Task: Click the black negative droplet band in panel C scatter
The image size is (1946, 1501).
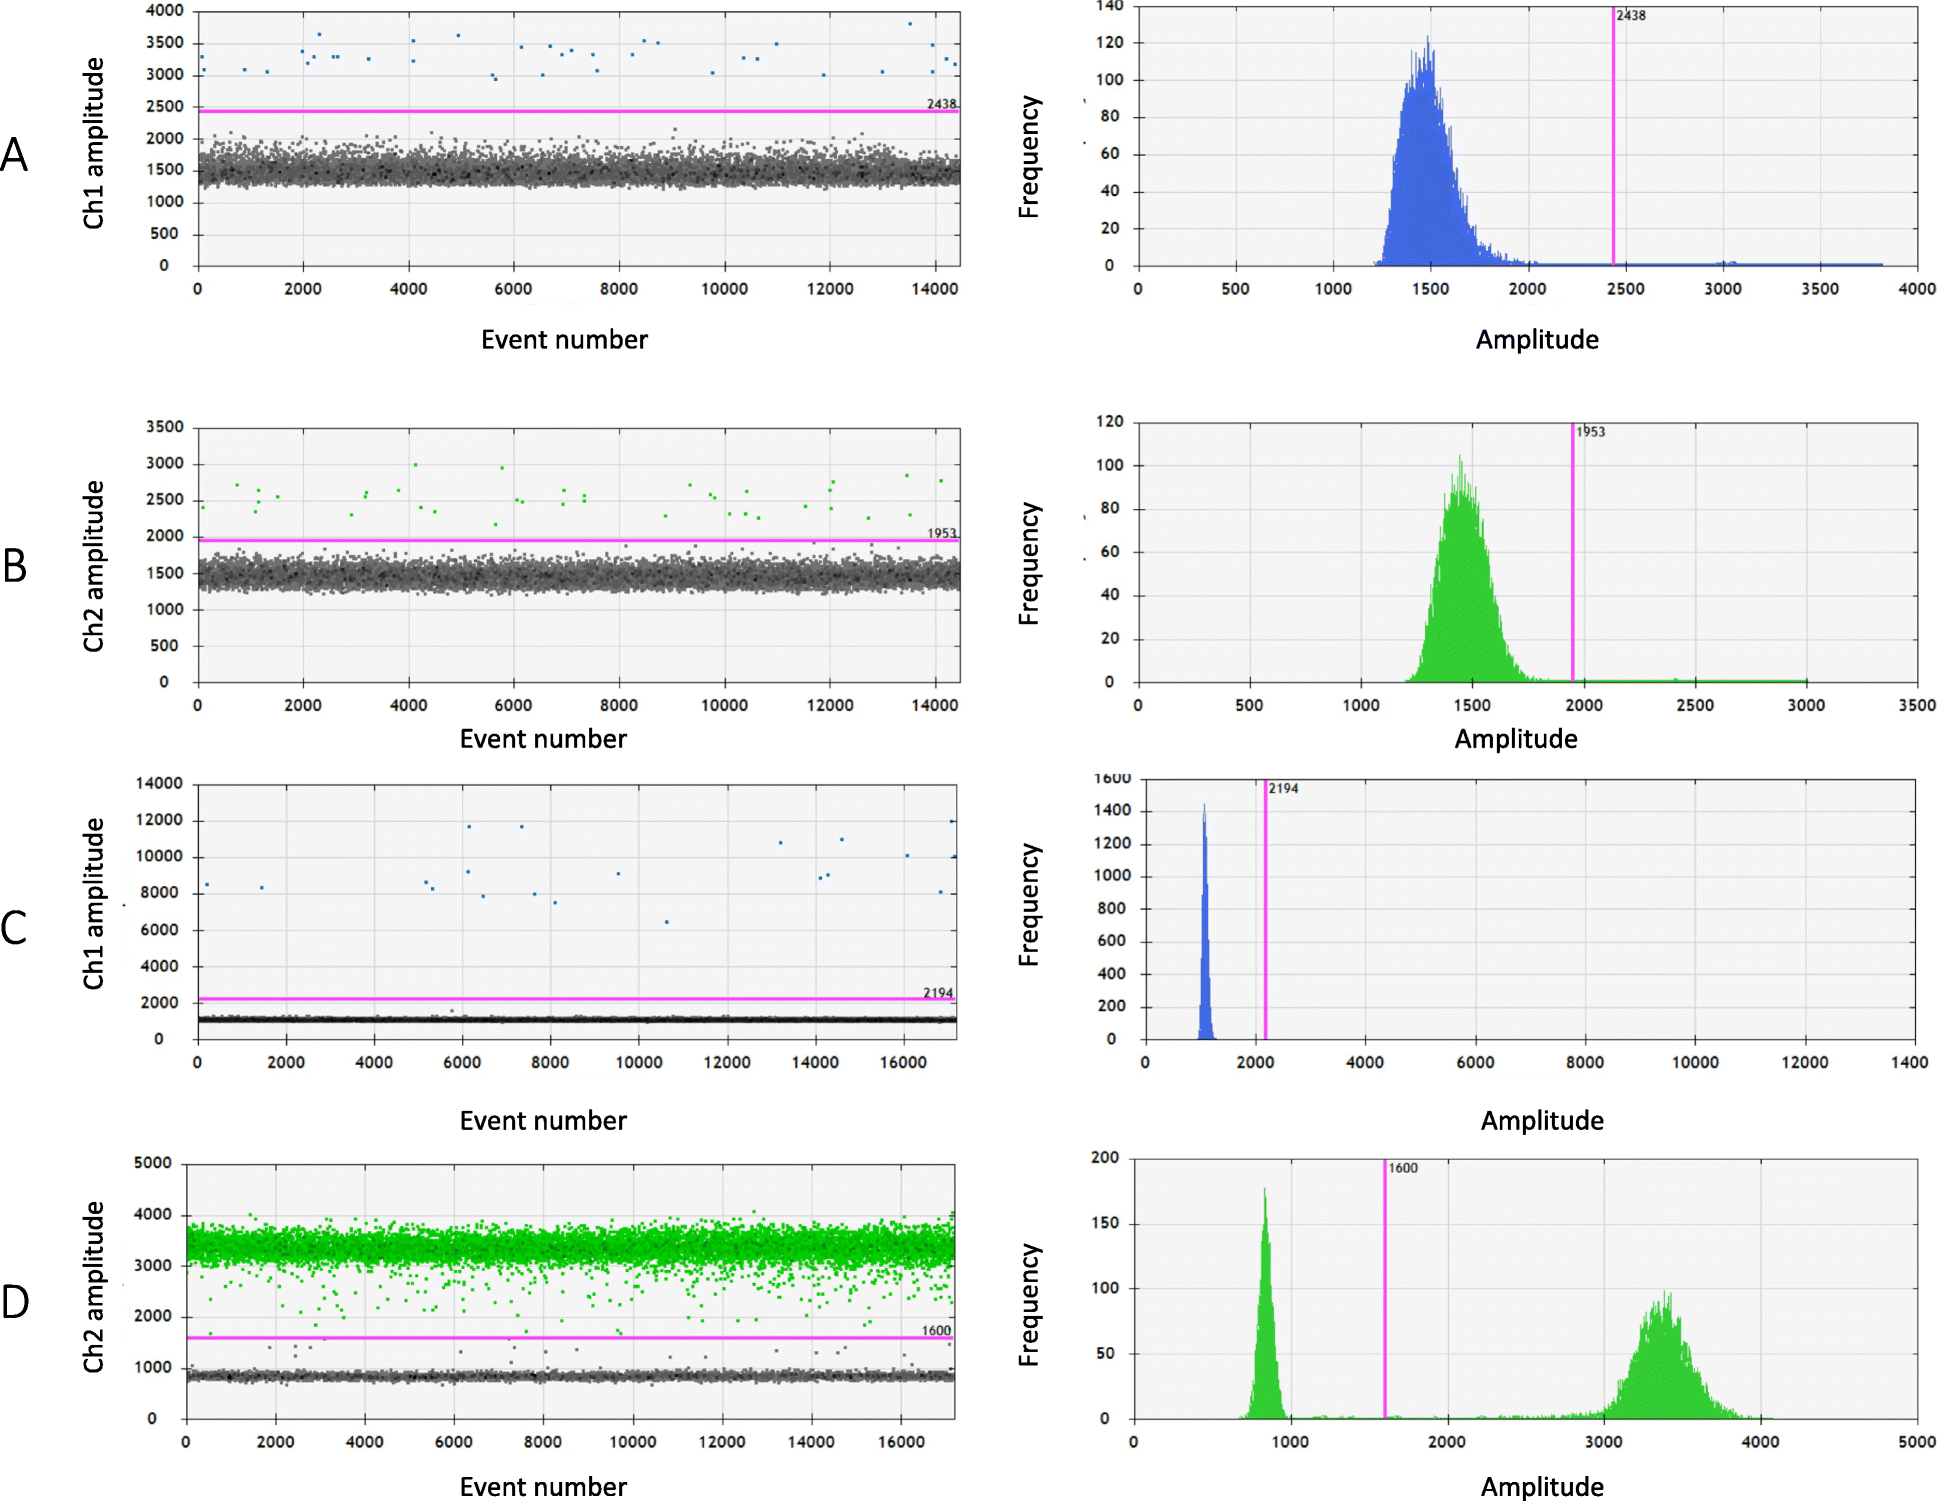Action: [576, 1019]
